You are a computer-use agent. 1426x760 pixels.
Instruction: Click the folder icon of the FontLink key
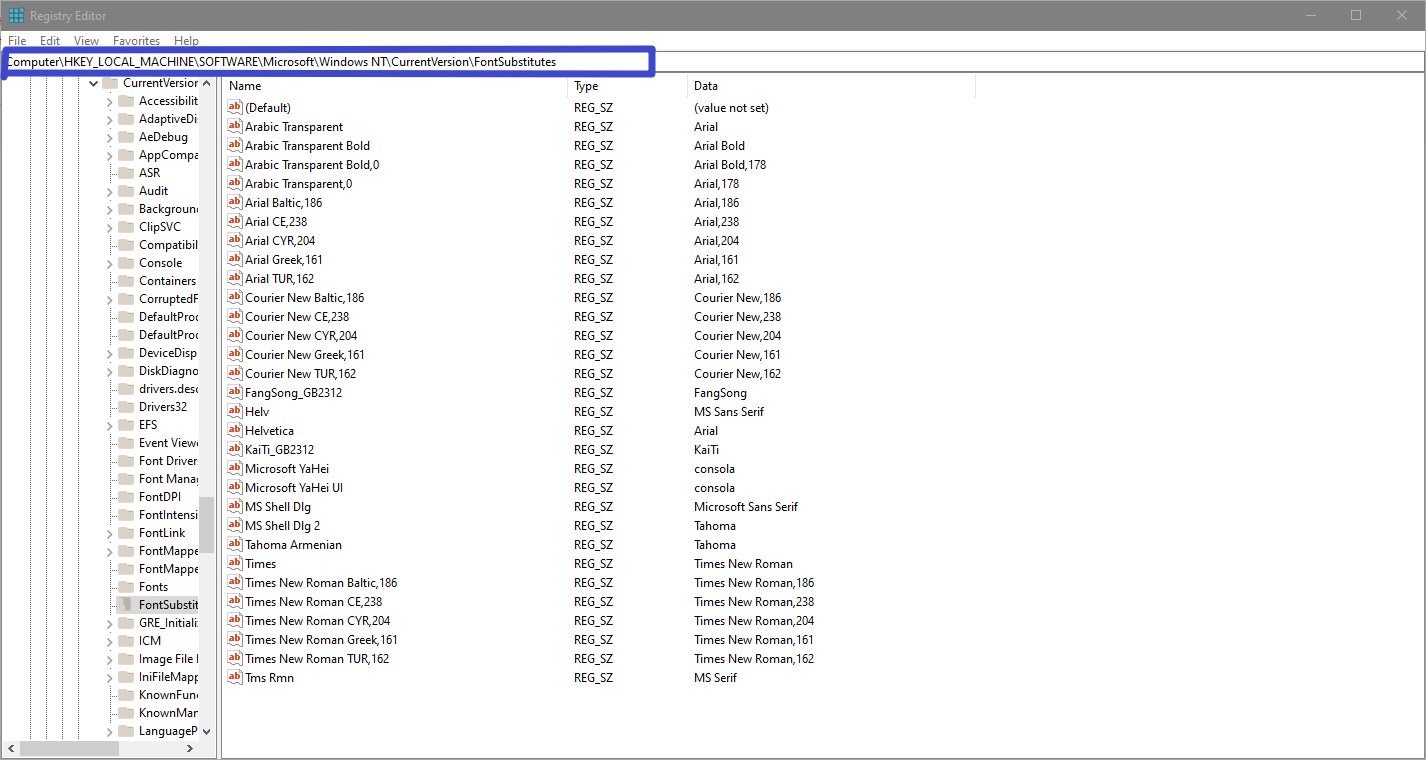tap(126, 533)
